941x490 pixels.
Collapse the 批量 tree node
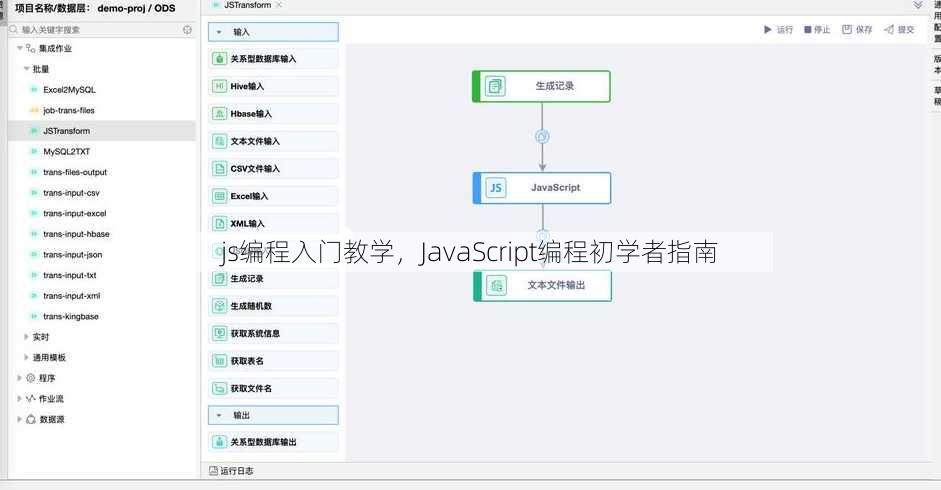(x=26, y=69)
